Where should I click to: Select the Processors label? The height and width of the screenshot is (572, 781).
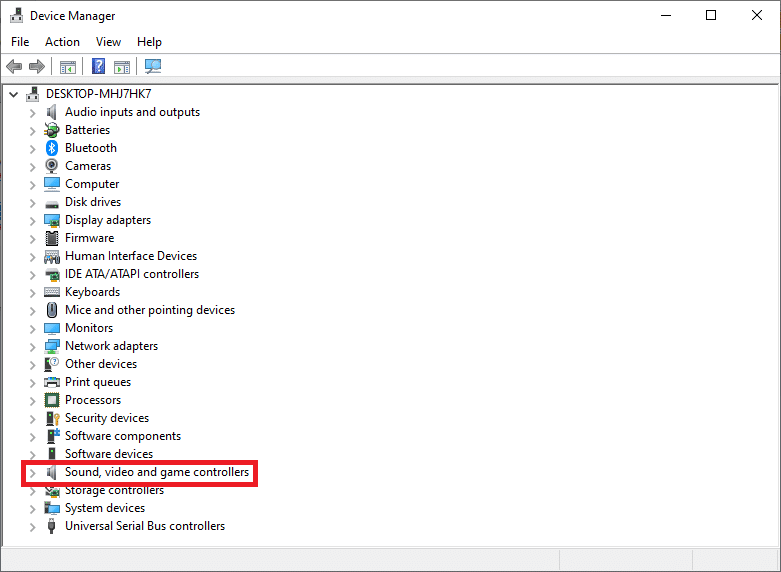click(x=93, y=400)
